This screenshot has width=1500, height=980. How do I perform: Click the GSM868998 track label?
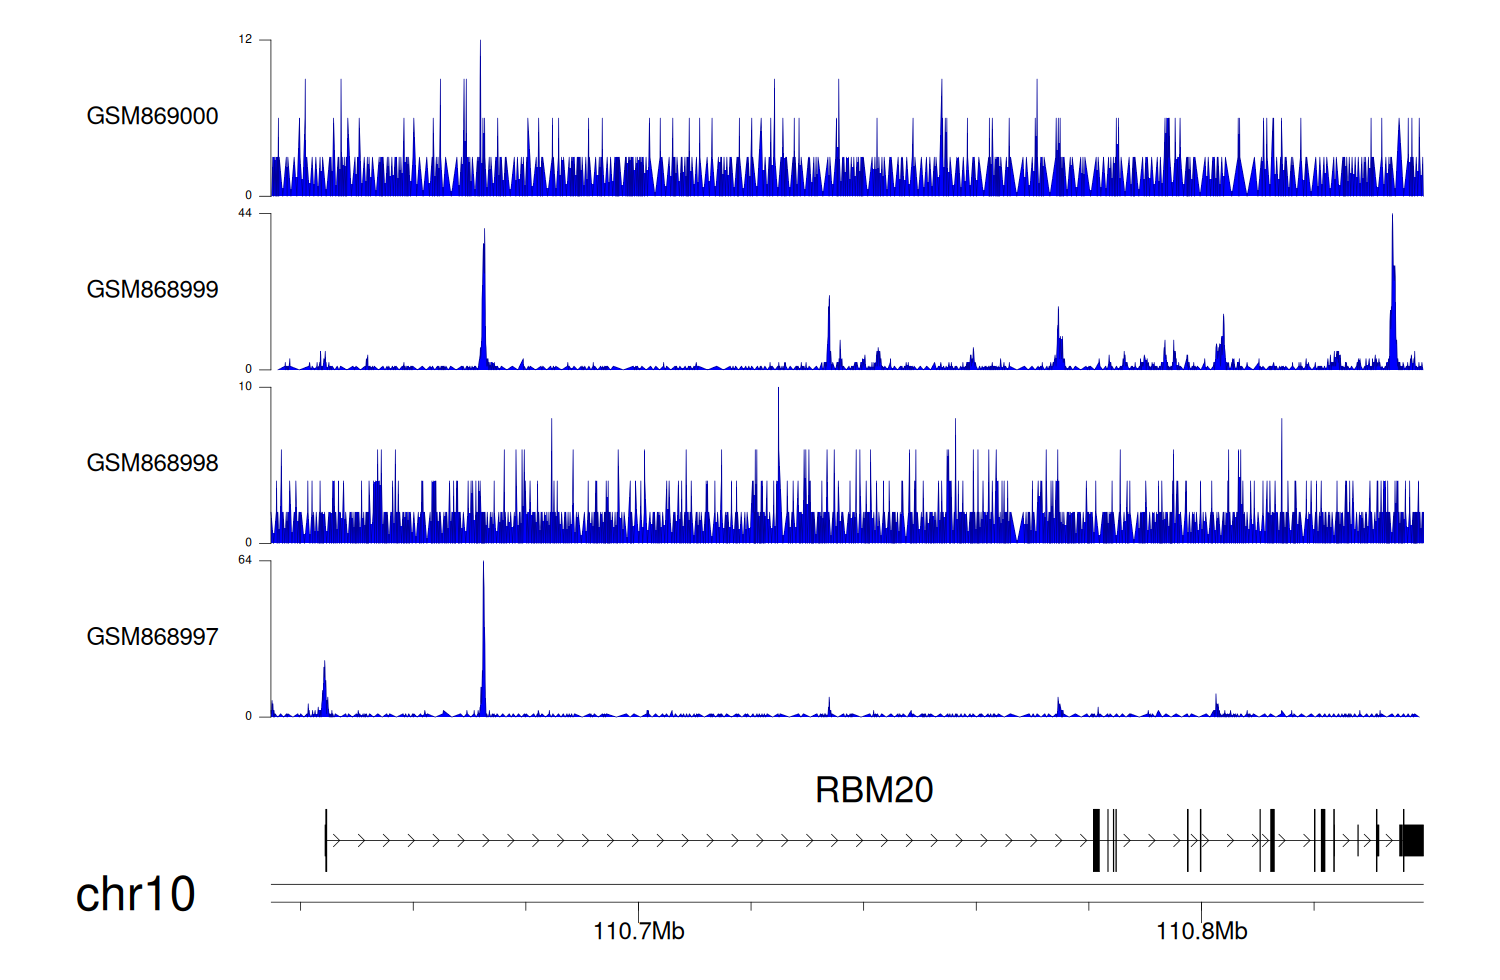pyautogui.click(x=152, y=463)
